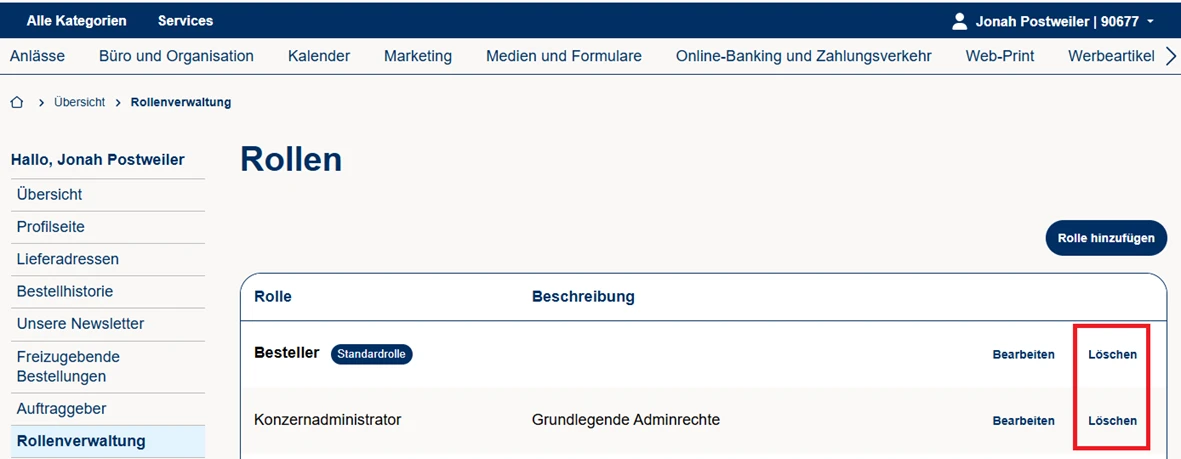Screen dimensions: 1181x459
Task: Click the home icon in the breadcrumb
Action: point(17,103)
